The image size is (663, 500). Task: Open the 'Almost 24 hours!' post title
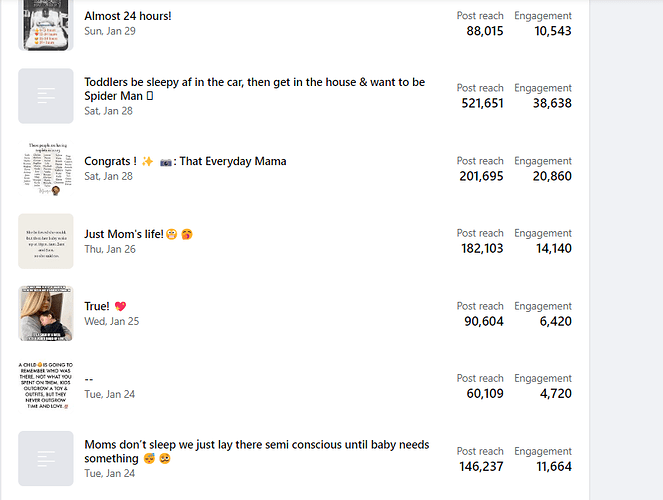(128, 16)
